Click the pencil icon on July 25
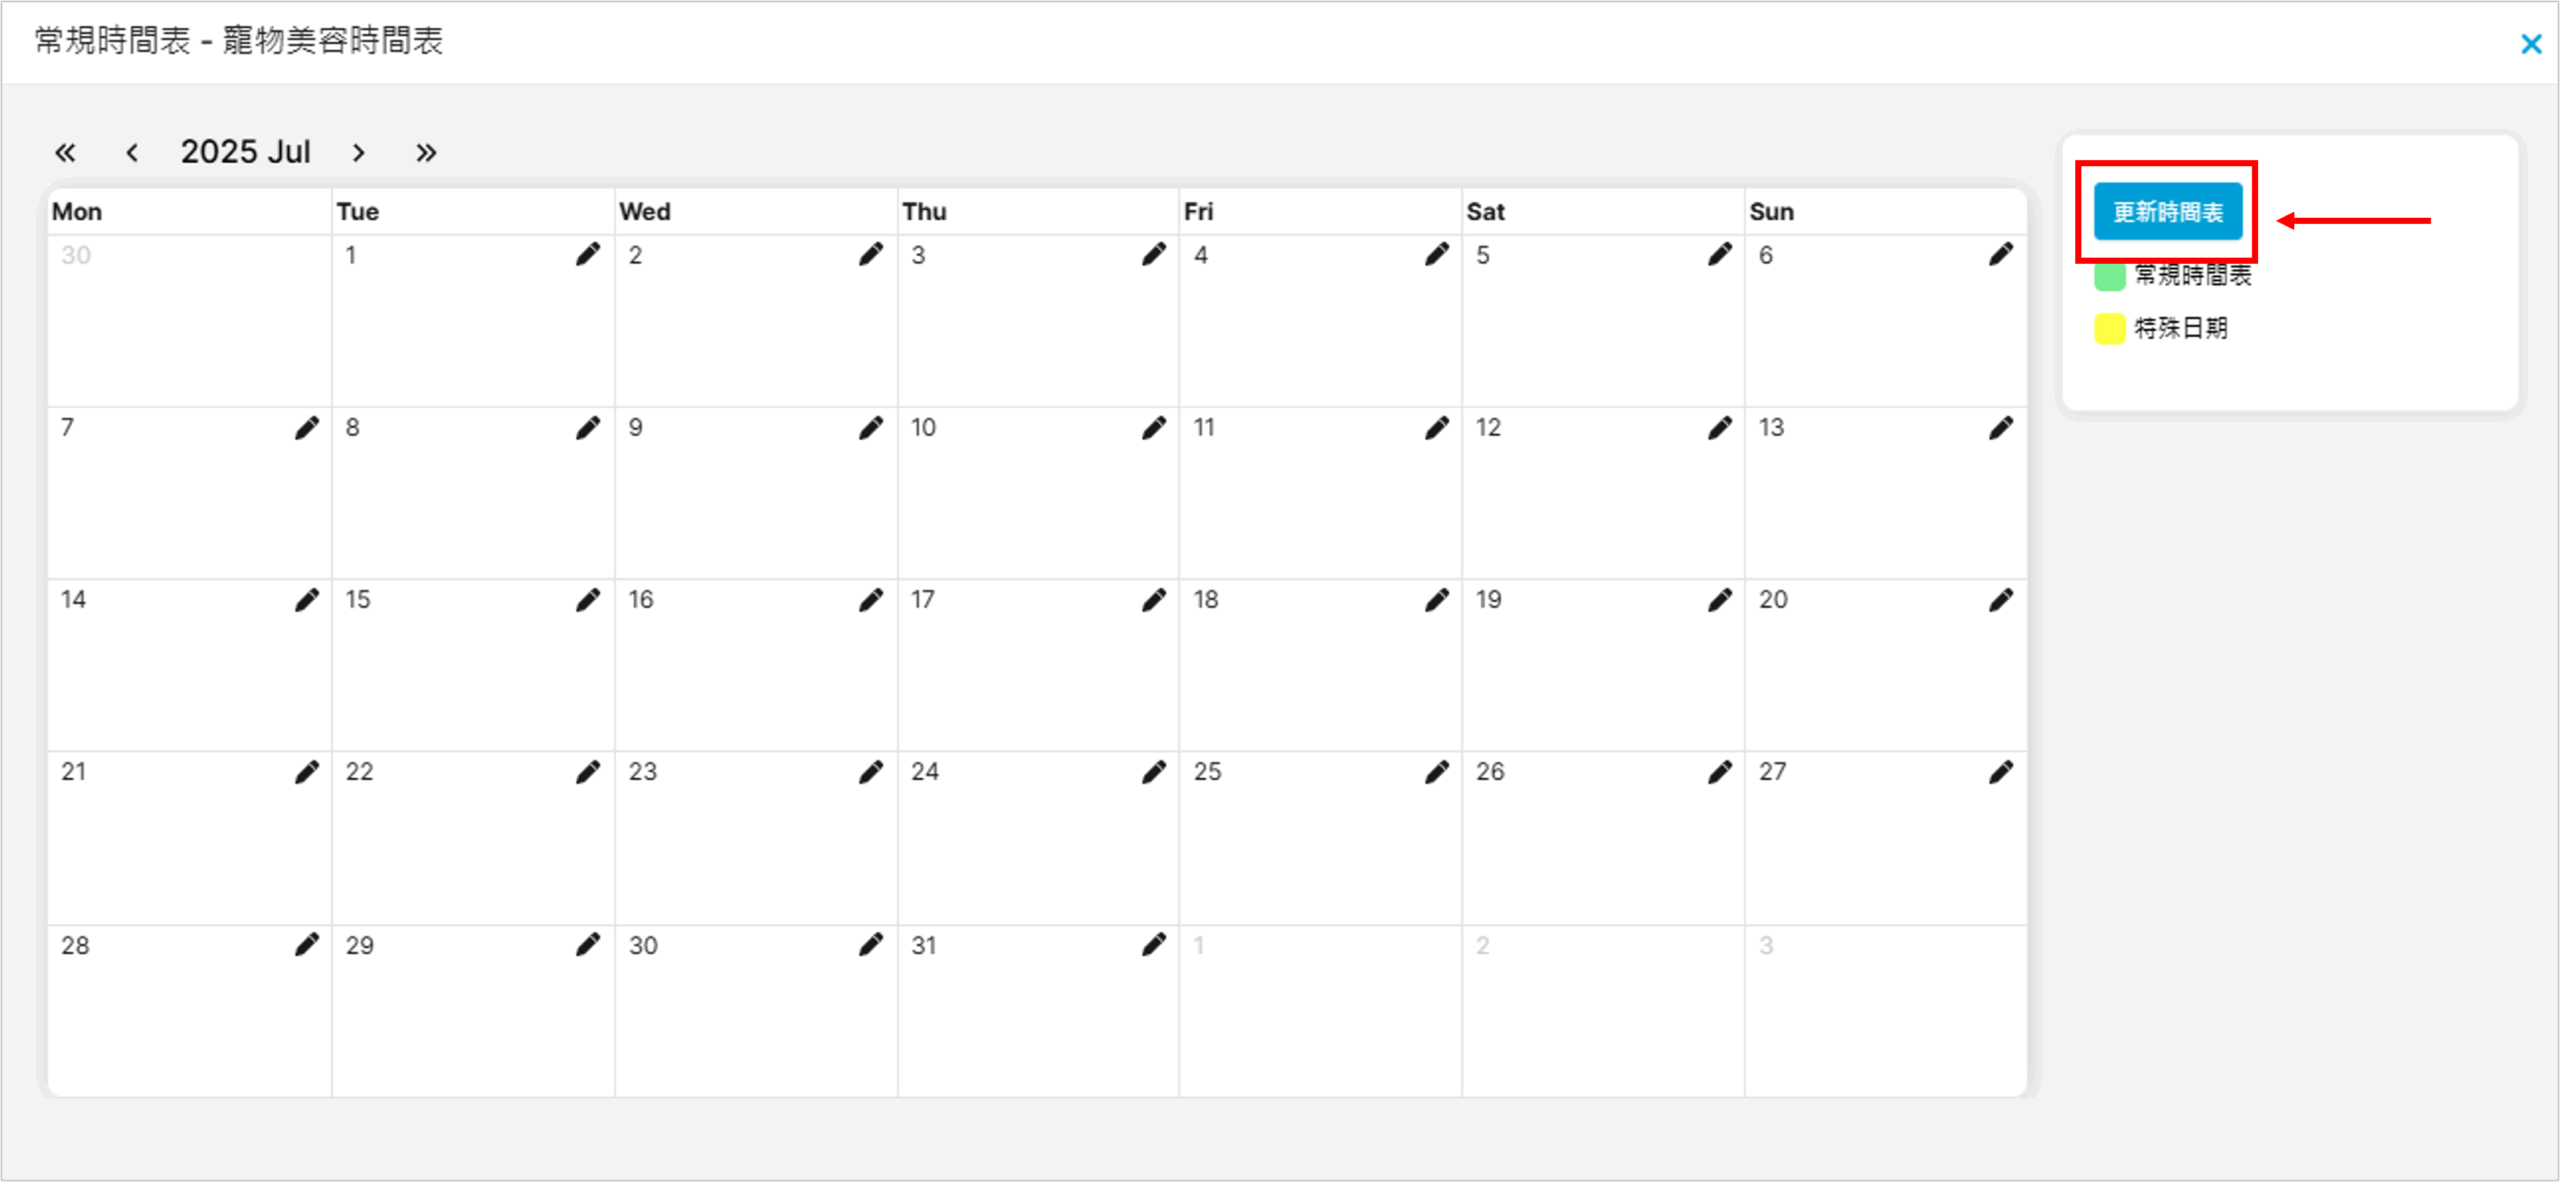The width and height of the screenshot is (2560, 1182). point(1437,772)
